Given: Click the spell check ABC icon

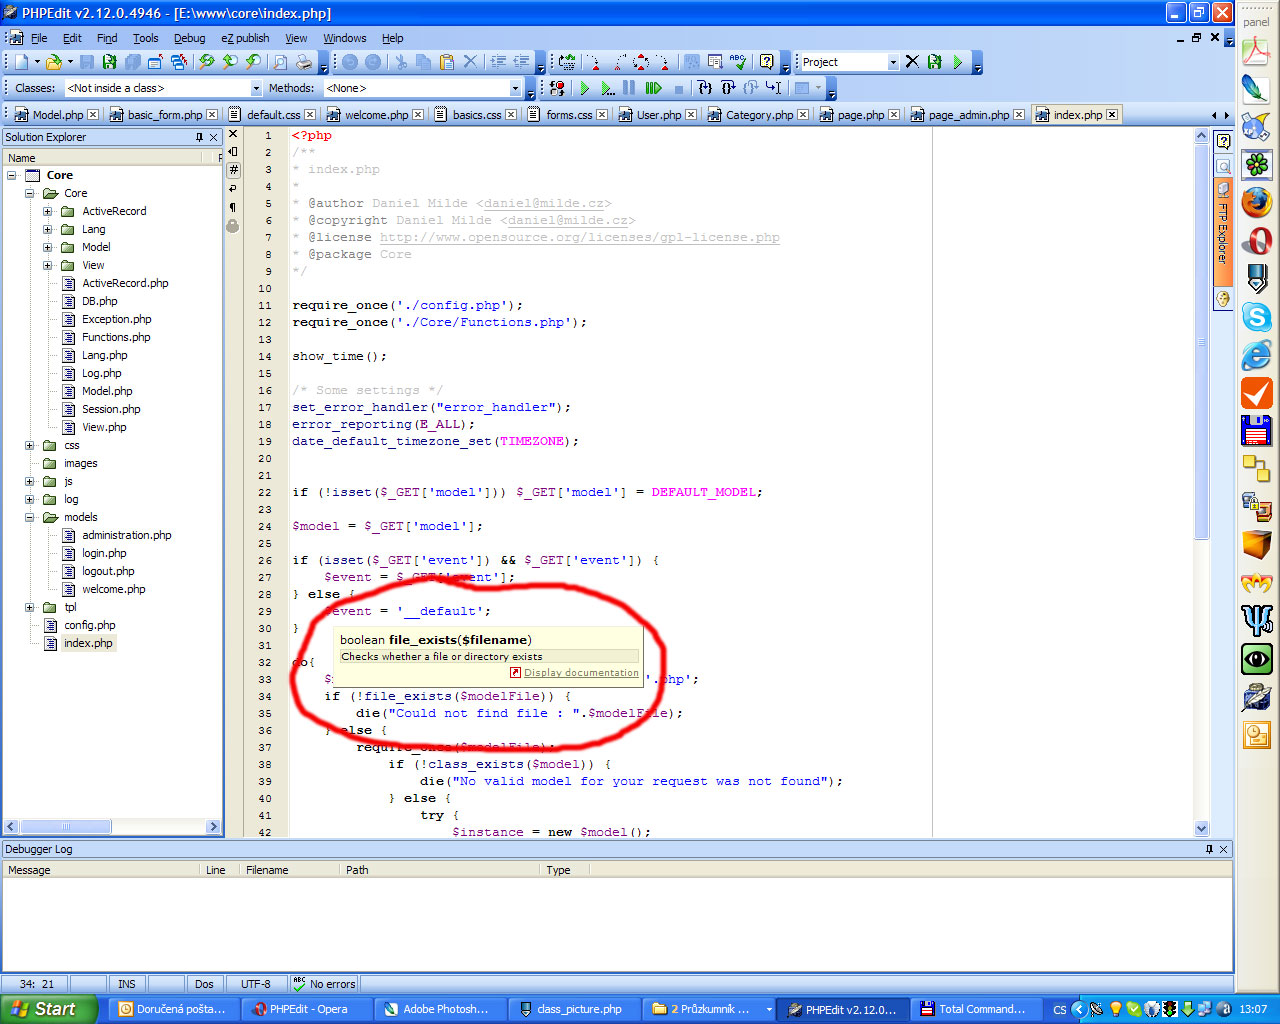Looking at the screenshot, I should (x=738, y=62).
